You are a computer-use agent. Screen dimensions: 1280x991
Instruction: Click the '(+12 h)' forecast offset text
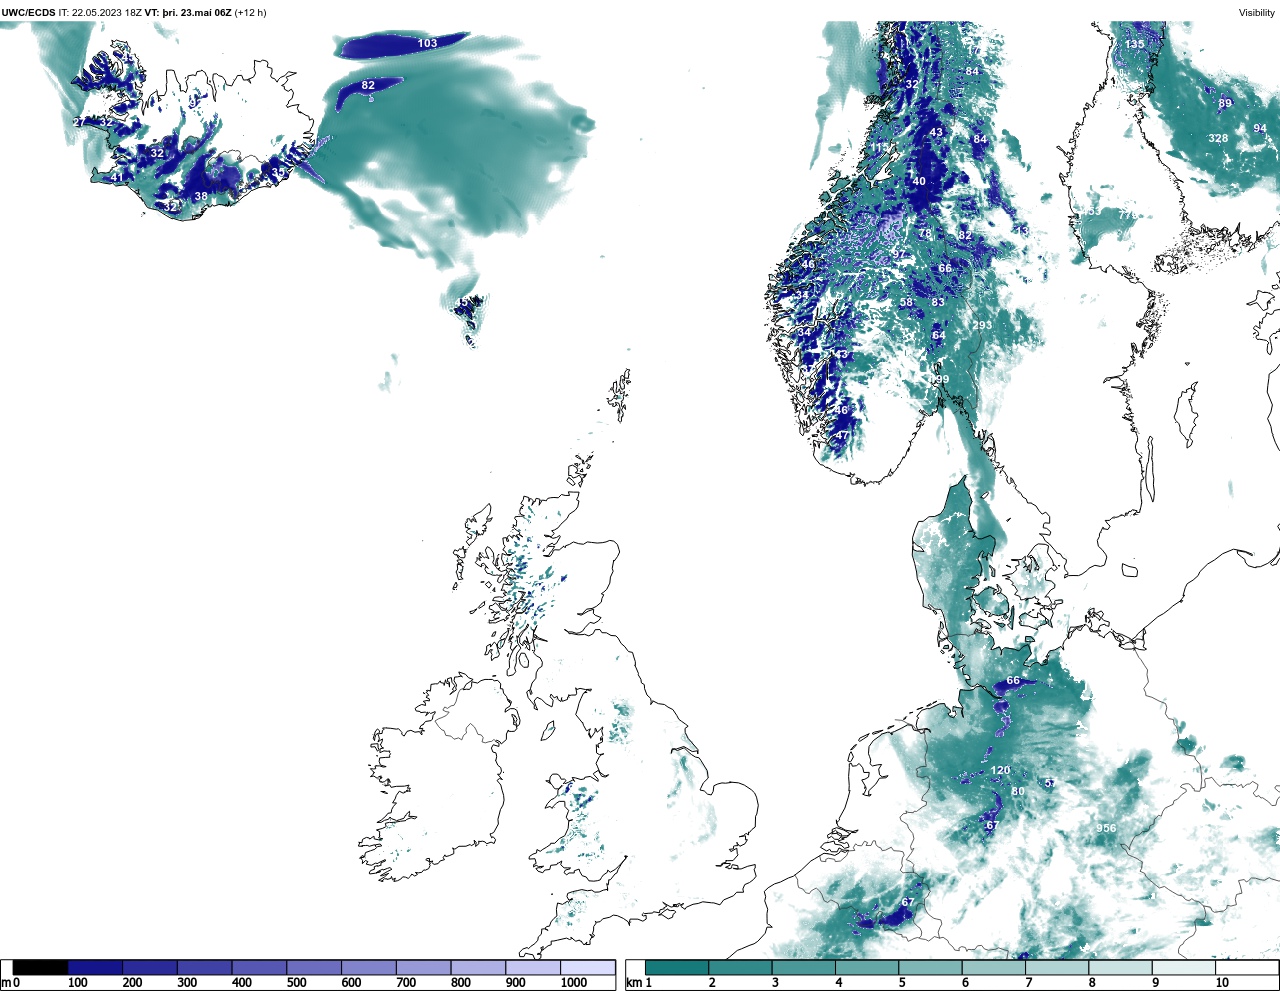(x=250, y=13)
